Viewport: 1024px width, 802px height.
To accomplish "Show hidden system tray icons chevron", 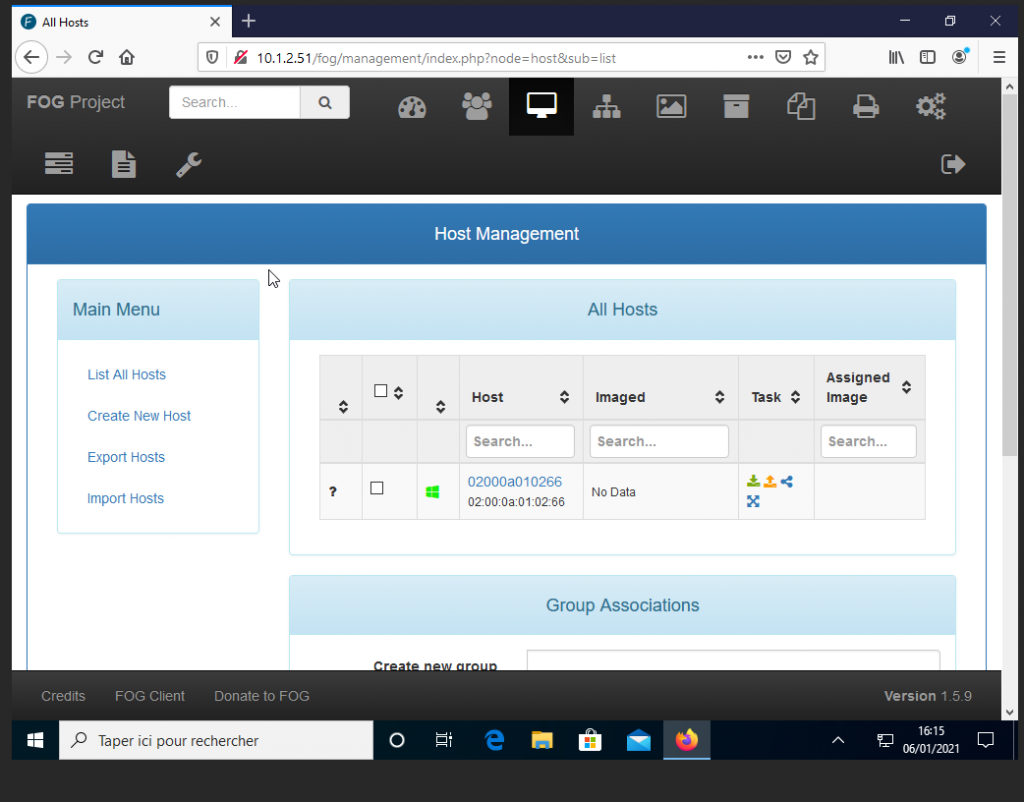I will (838, 740).
